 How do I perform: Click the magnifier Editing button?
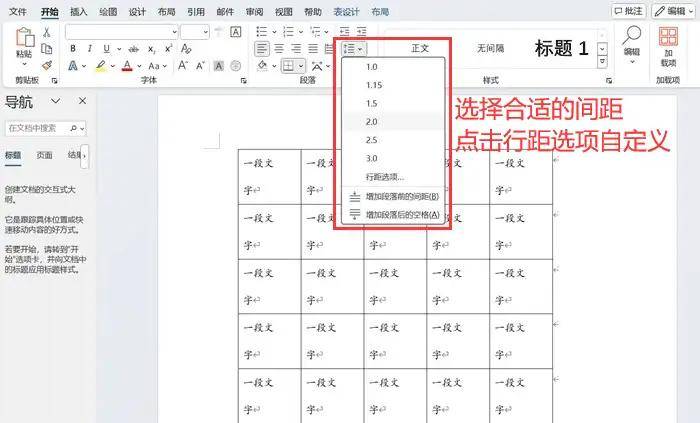coord(632,42)
